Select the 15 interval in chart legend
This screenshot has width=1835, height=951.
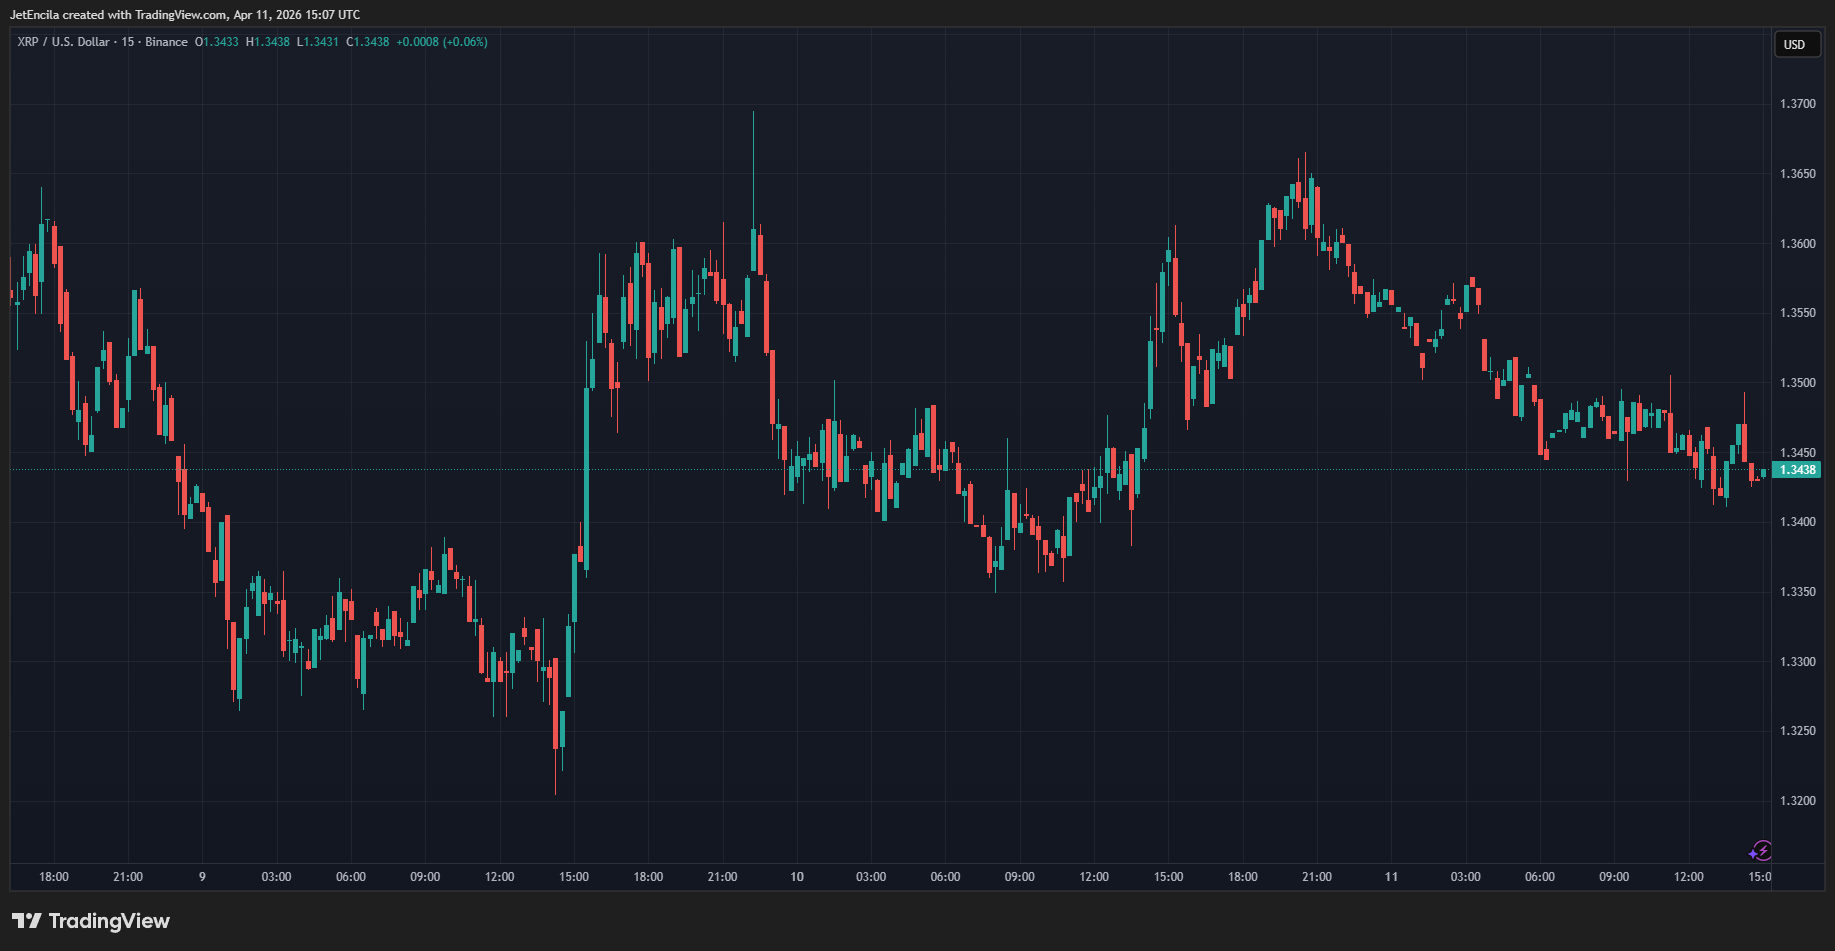(127, 42)
